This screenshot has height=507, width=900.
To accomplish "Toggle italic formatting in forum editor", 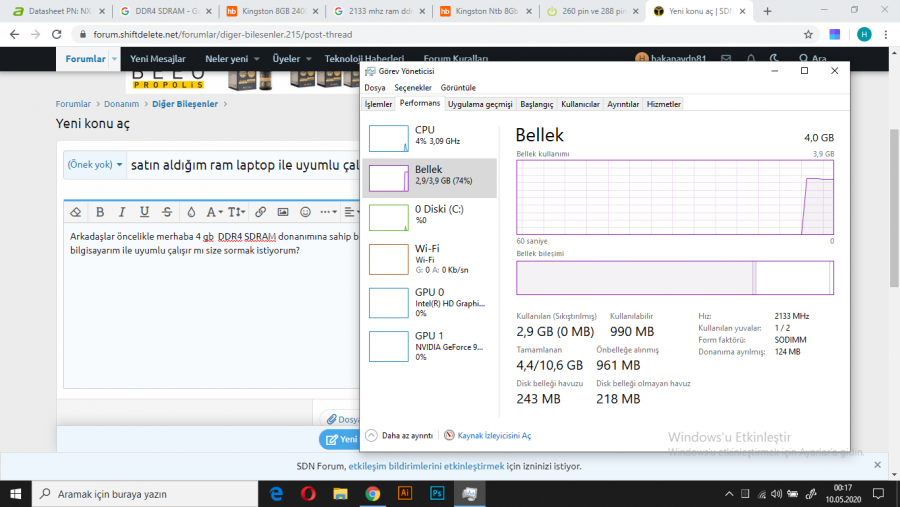I will click(122, 212).
